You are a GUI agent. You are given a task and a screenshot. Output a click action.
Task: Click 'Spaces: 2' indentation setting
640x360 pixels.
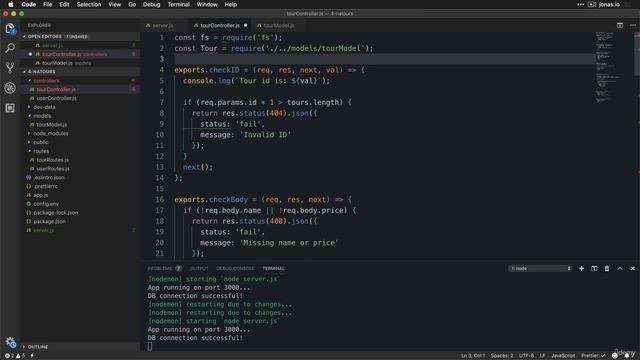pyautogui.click(x=502, y=356)
